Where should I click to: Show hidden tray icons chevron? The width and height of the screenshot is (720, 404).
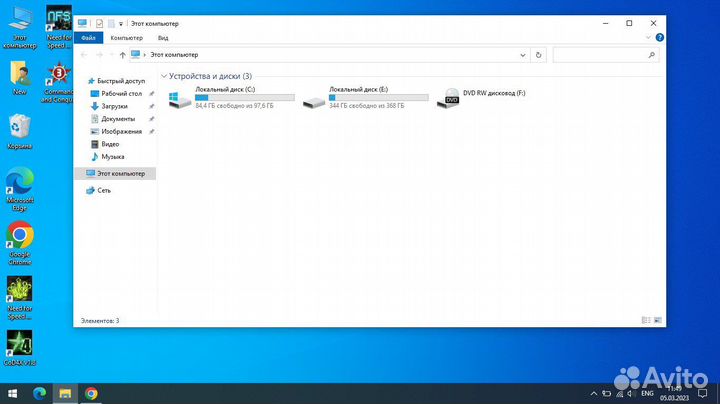pos(594,393)
